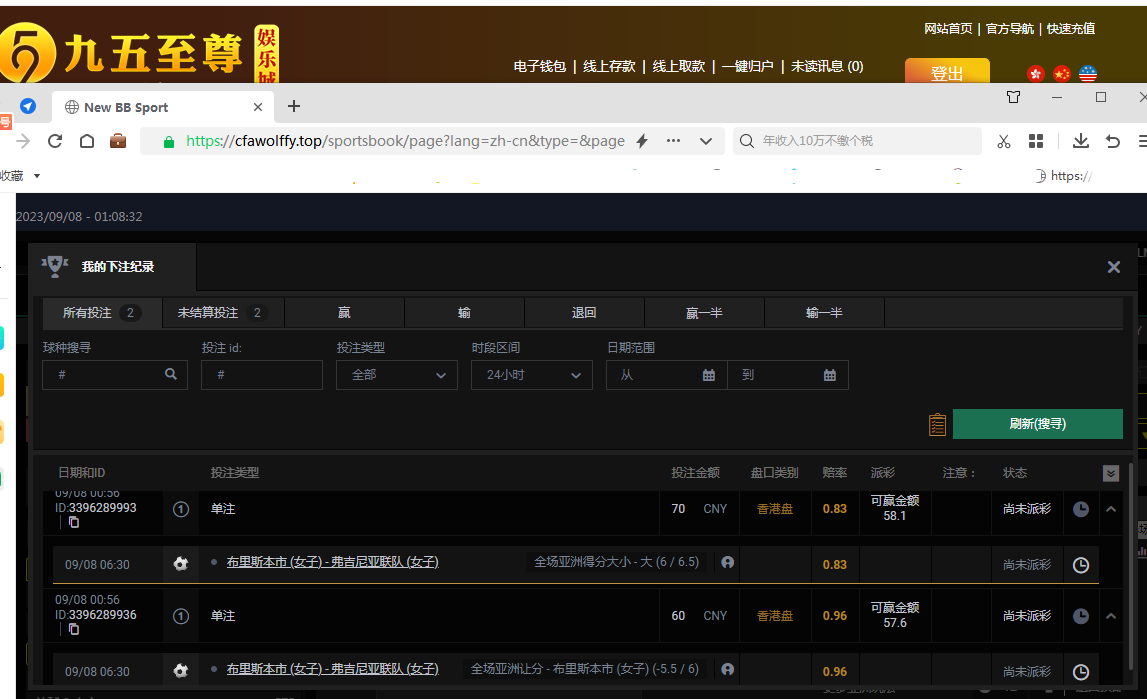Click the browser reload icon
Screen dimensions: 1147x699
[x=55, y=141]
